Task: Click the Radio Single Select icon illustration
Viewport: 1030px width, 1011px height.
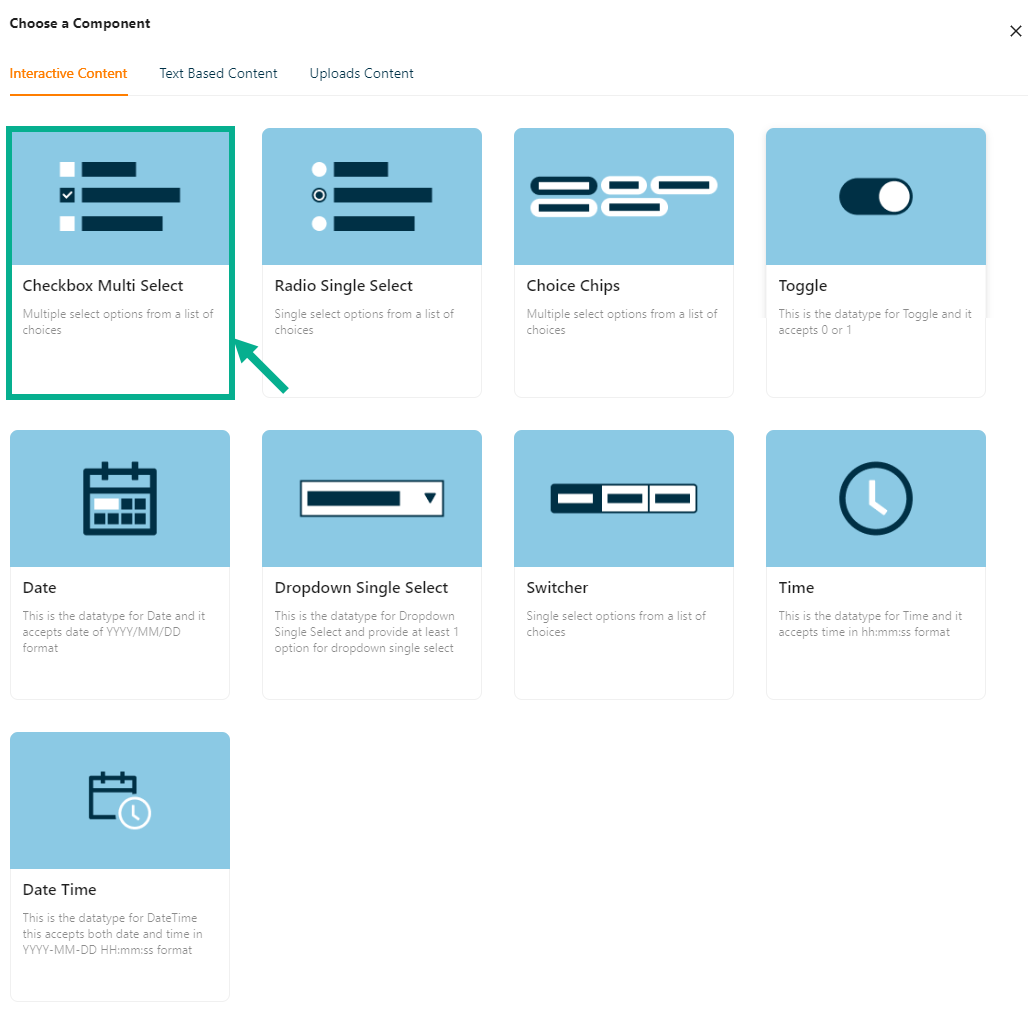Action: 372,196
